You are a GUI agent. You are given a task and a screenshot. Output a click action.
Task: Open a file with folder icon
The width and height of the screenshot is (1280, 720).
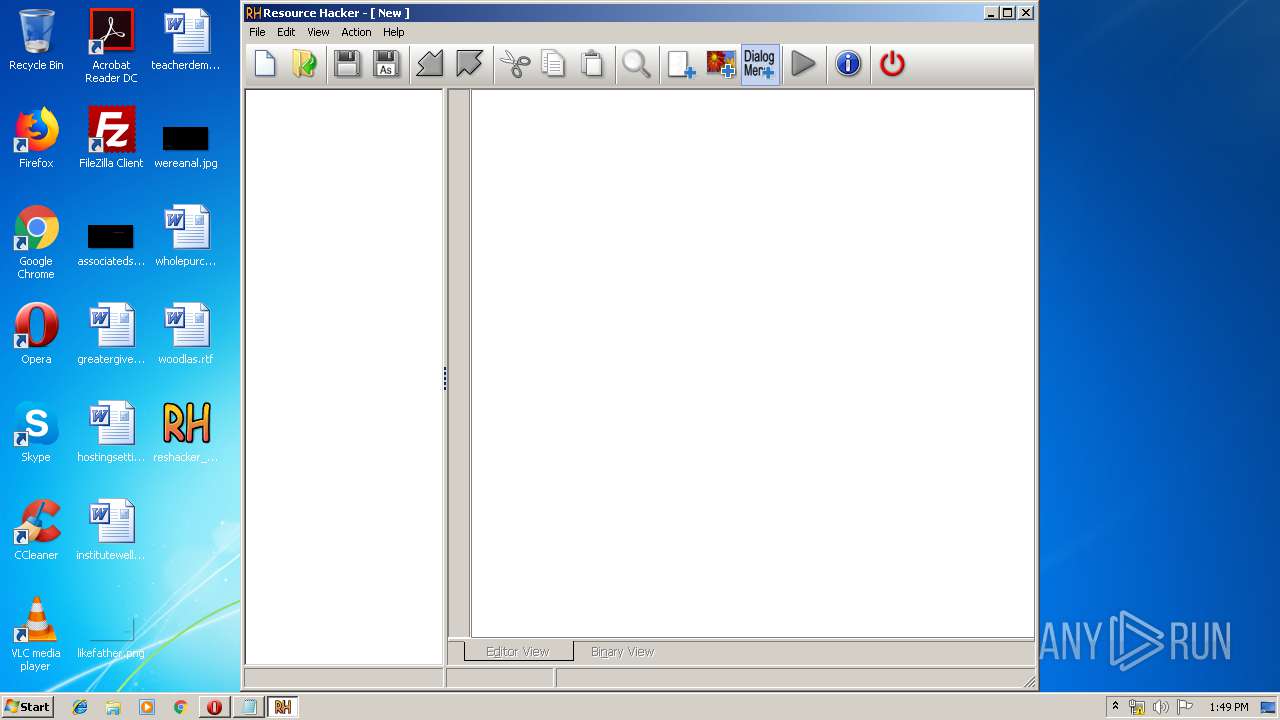pos(304,64)
